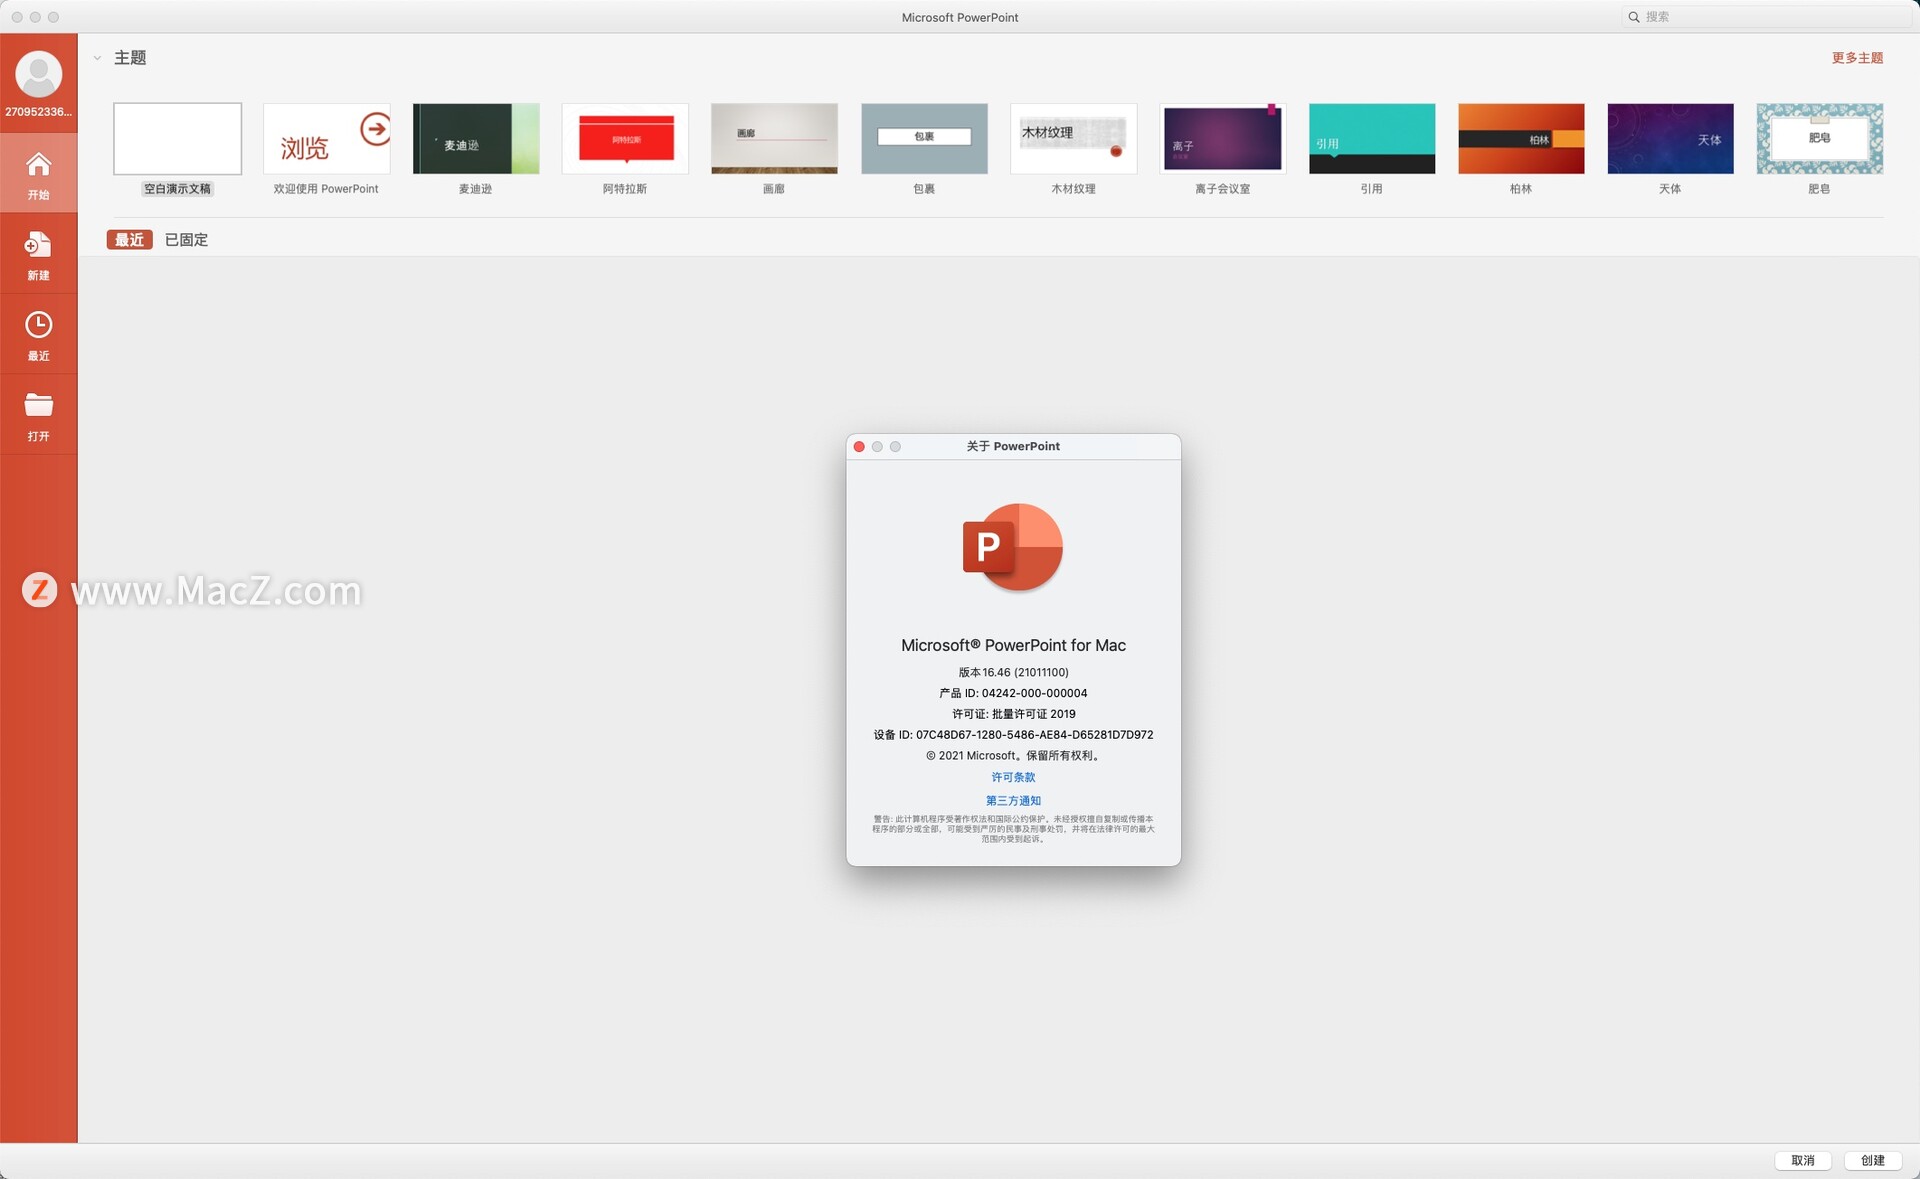This screenshot has height=1179, width=1920.
Task: Click the 产品 ID text line
Action: 1013,693
